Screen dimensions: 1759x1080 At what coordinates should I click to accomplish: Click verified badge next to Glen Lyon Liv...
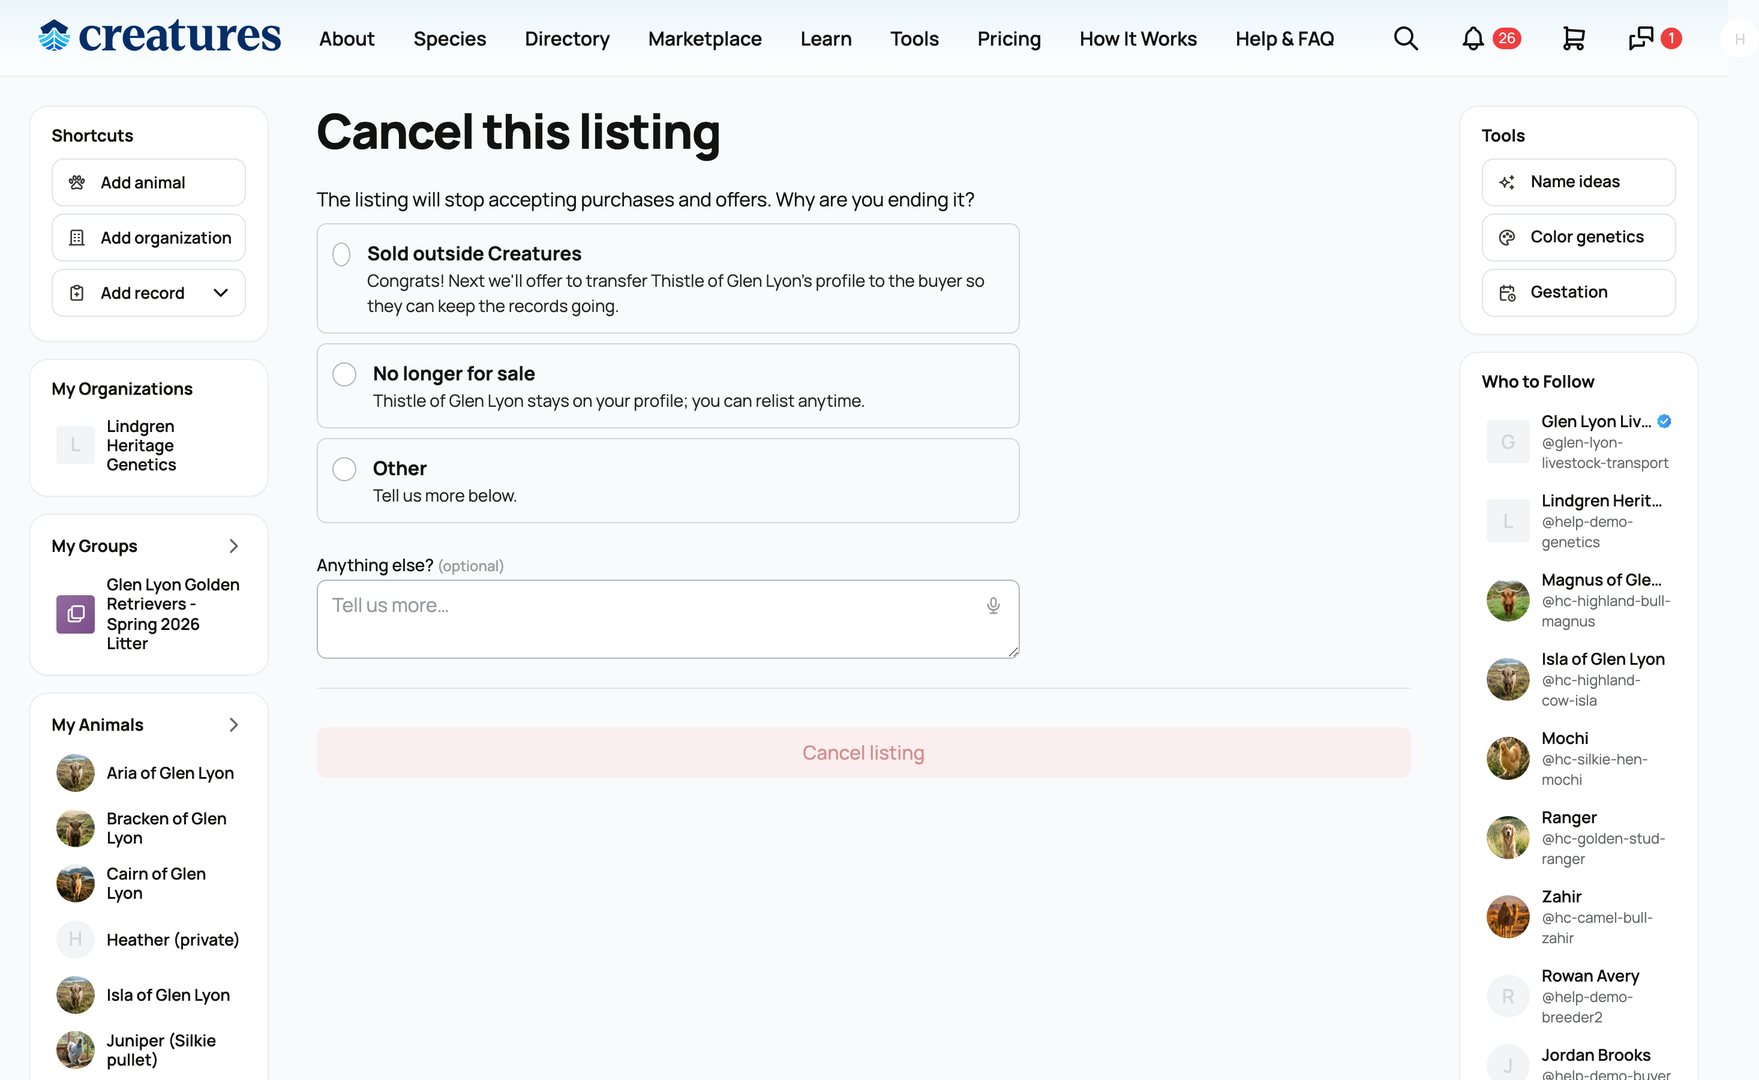[x=1664, y=422]
